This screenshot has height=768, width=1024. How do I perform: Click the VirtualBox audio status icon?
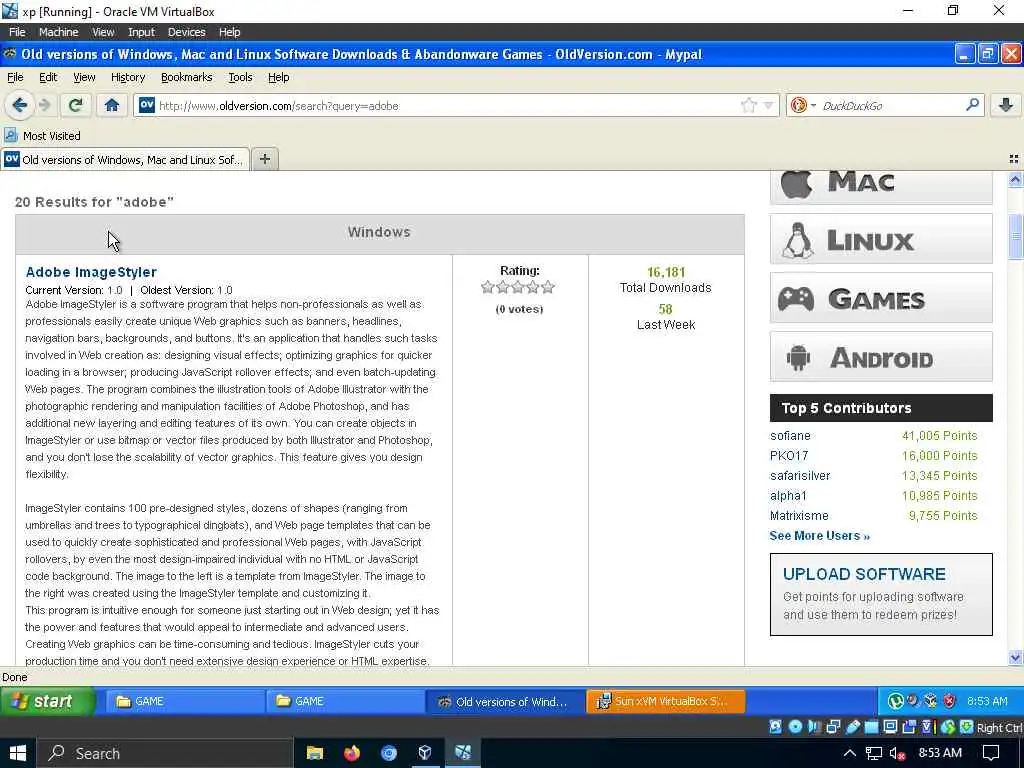click(814, 726)
